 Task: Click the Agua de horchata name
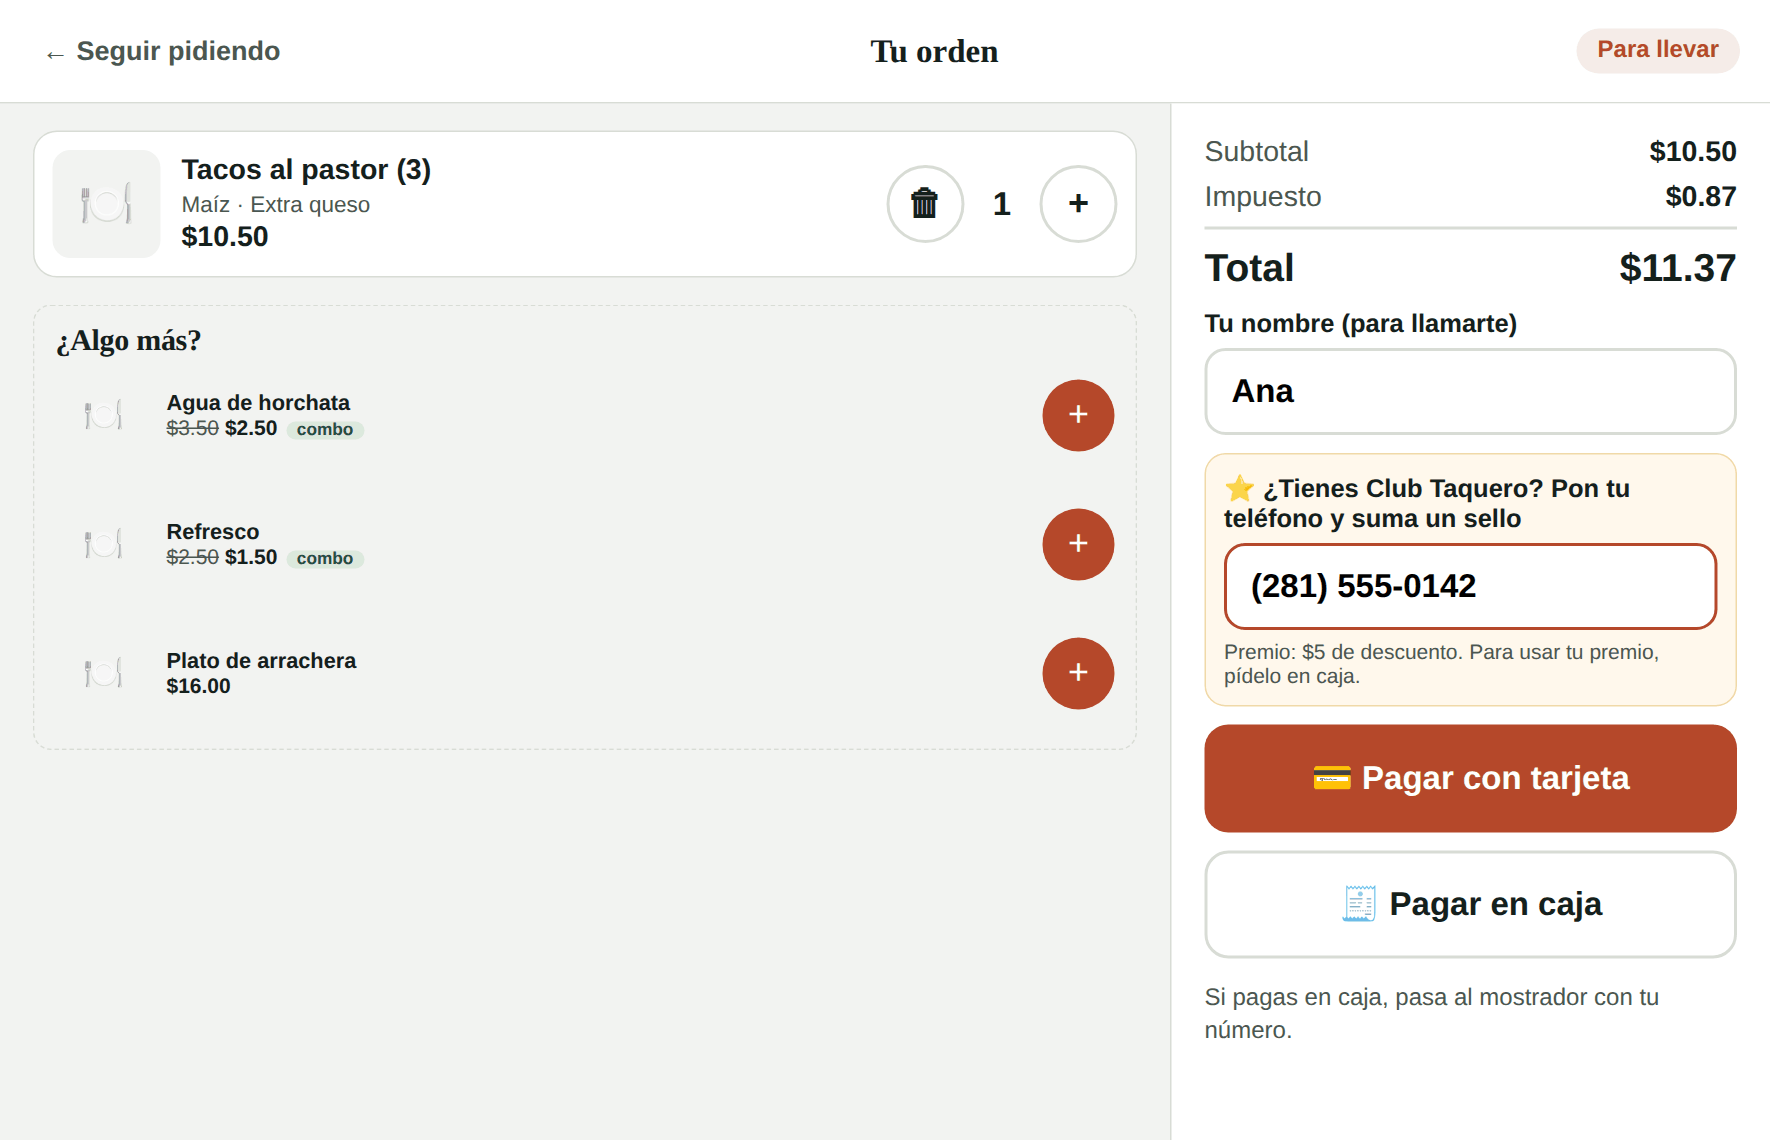(258, 403)
